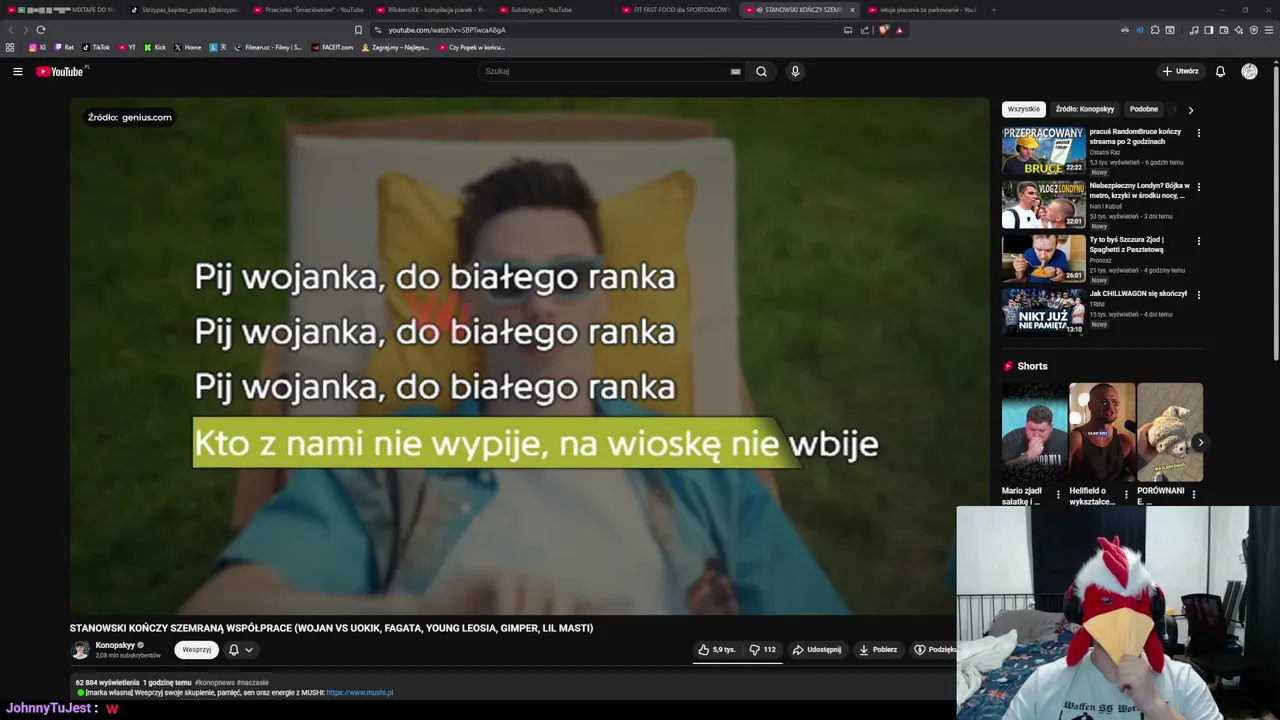Screen dimensions: 1280x720
Task: Open the Szczura Zjod Spaghetti video thumbnail
Action: click(x=1044, y=259)
